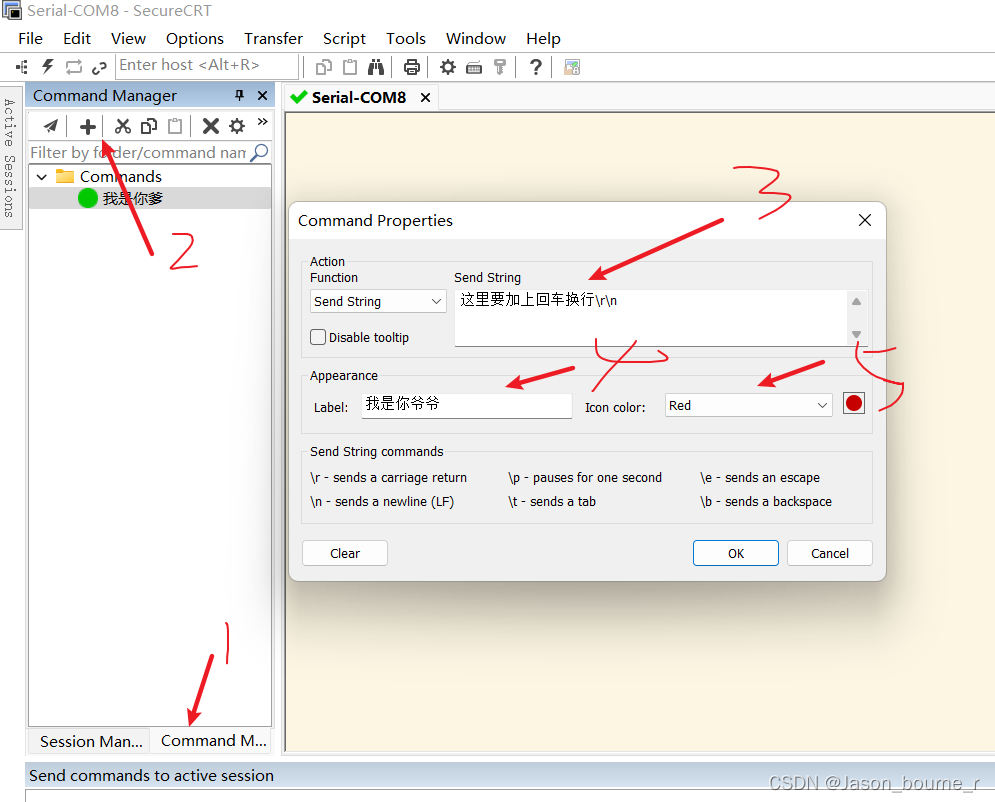
Task: Click the Connect in Tab chain icon
Action: click(99, 67)
